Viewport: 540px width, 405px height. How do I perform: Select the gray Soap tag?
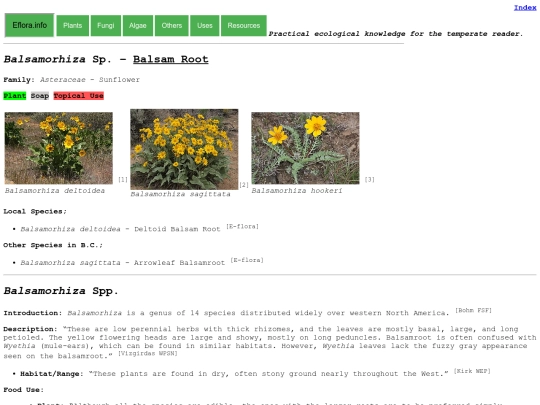tap(40, 96)
